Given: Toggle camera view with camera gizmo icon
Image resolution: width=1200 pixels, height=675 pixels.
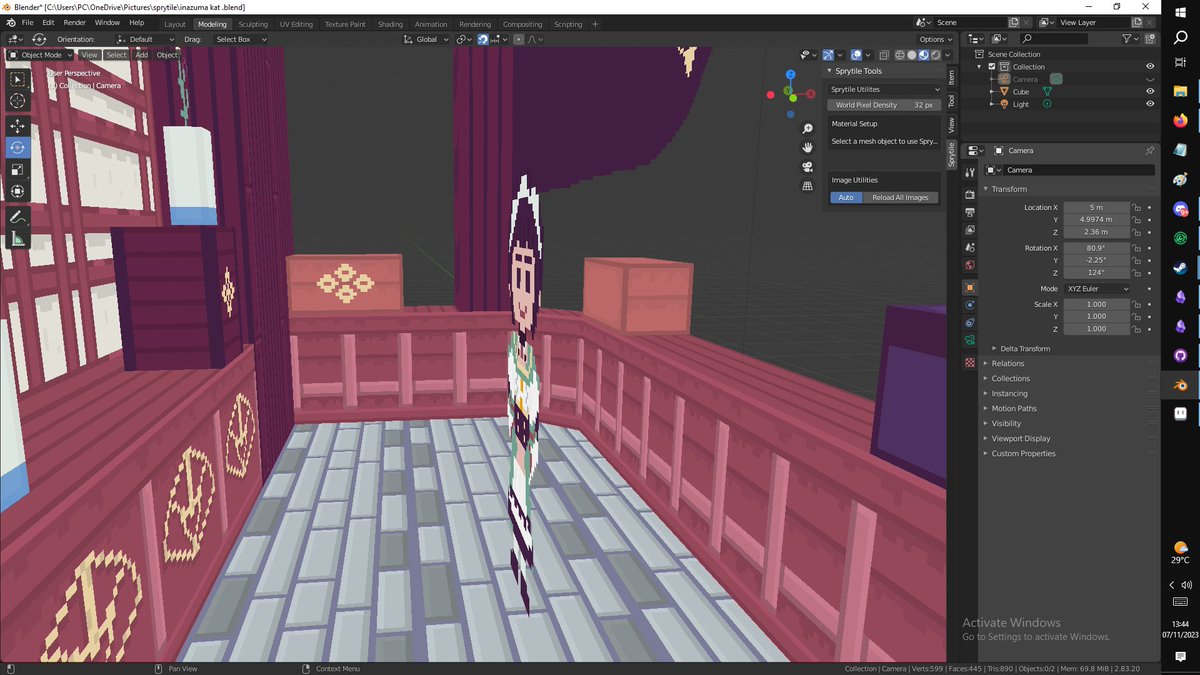Looking at the screenshot, I should click(807, 167).
